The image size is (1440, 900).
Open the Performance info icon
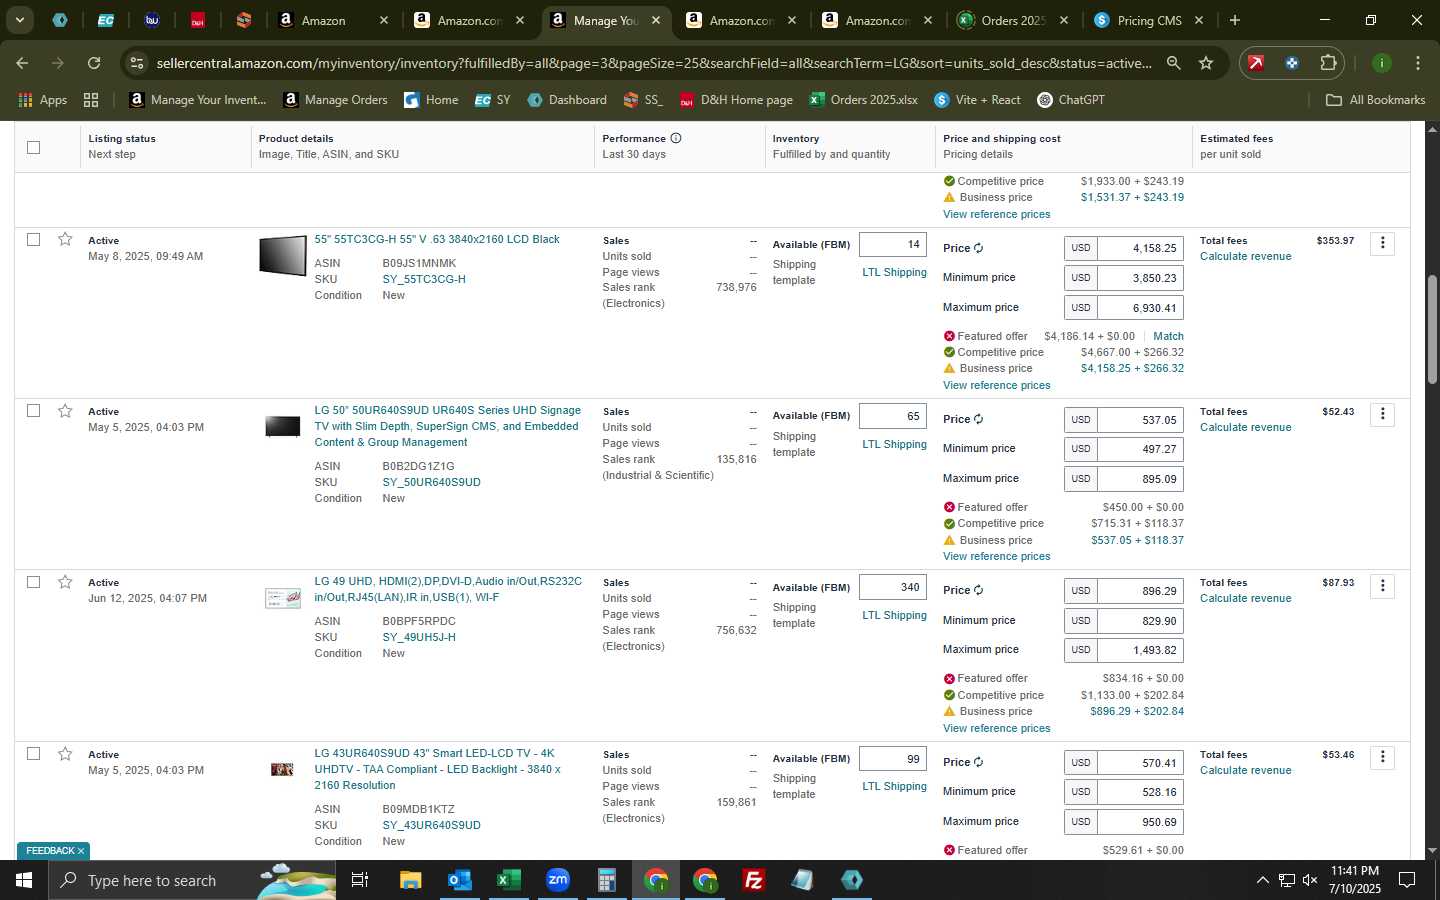coord(676,138)
